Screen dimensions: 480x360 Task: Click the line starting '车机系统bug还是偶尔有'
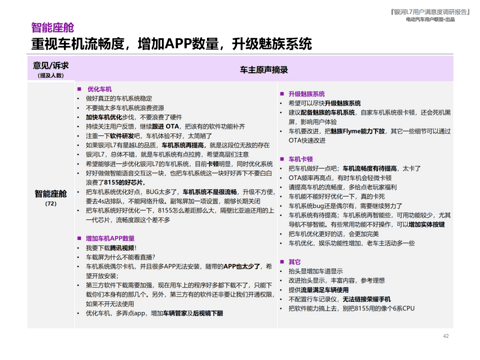(346, 206)
